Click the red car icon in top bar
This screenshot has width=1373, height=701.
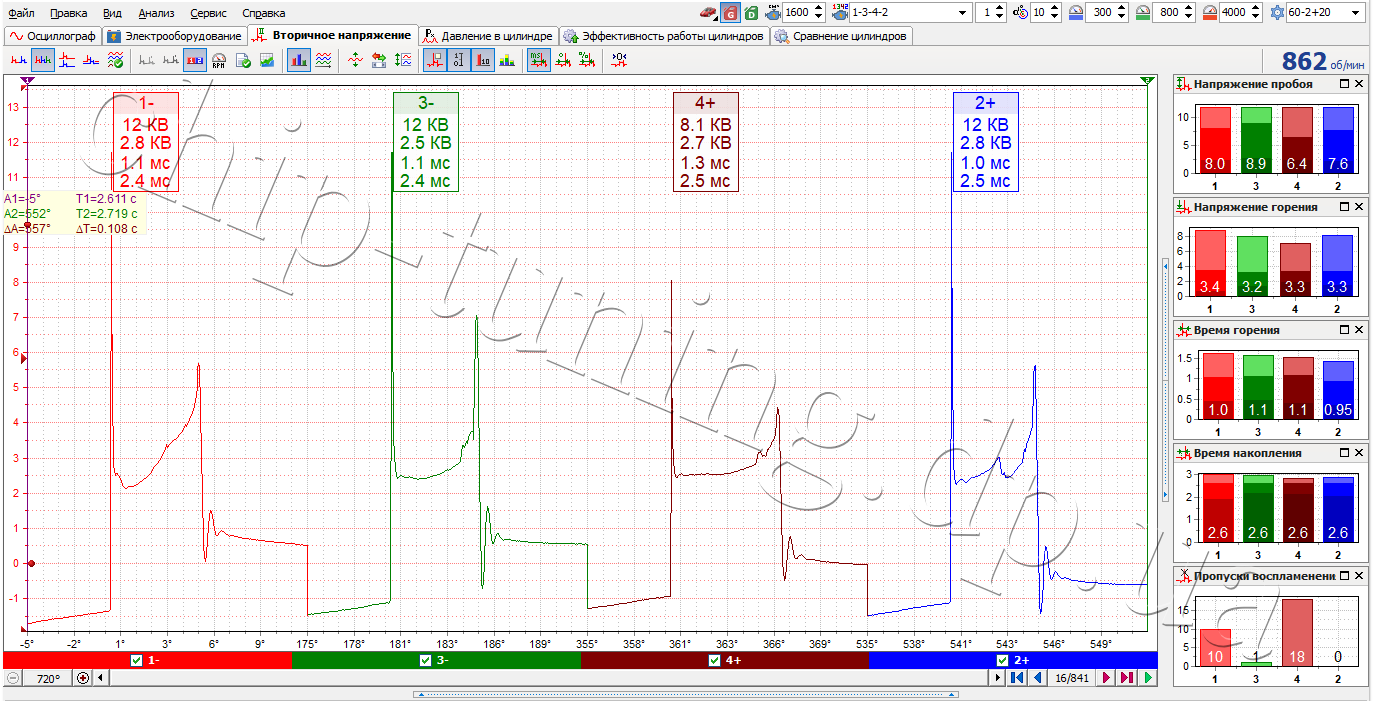708,13
